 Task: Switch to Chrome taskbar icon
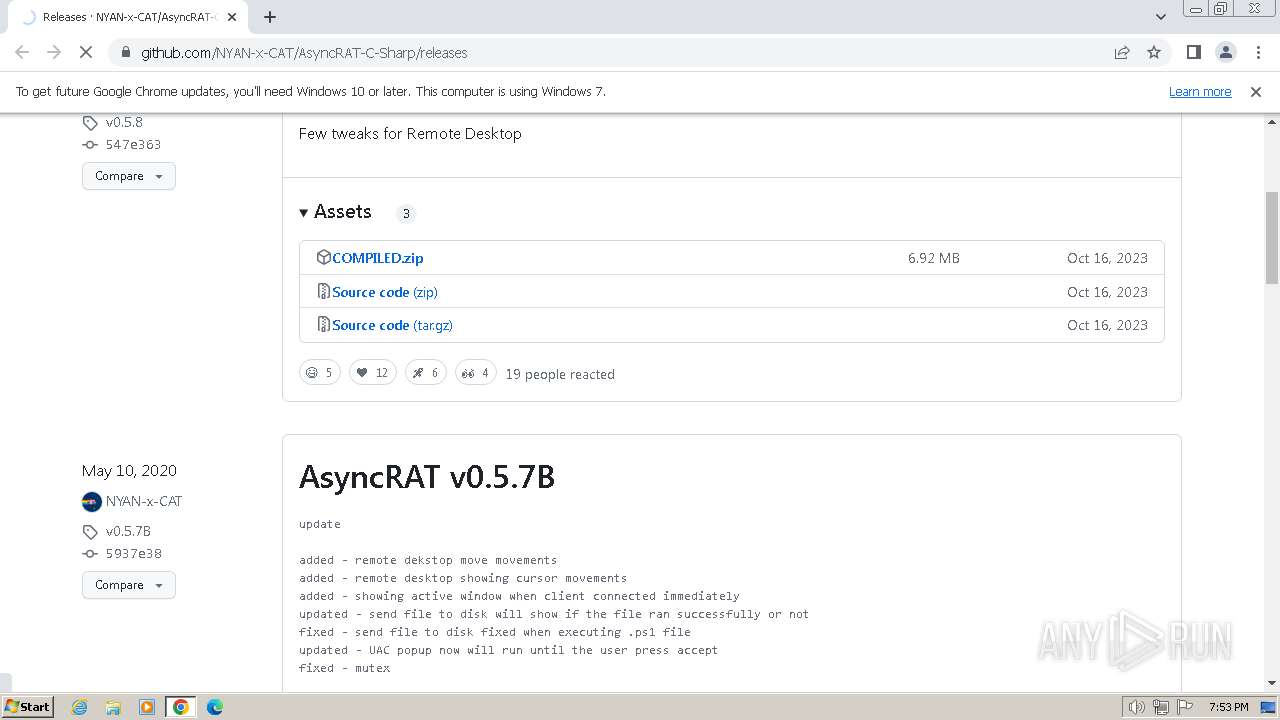pos(181,707)
